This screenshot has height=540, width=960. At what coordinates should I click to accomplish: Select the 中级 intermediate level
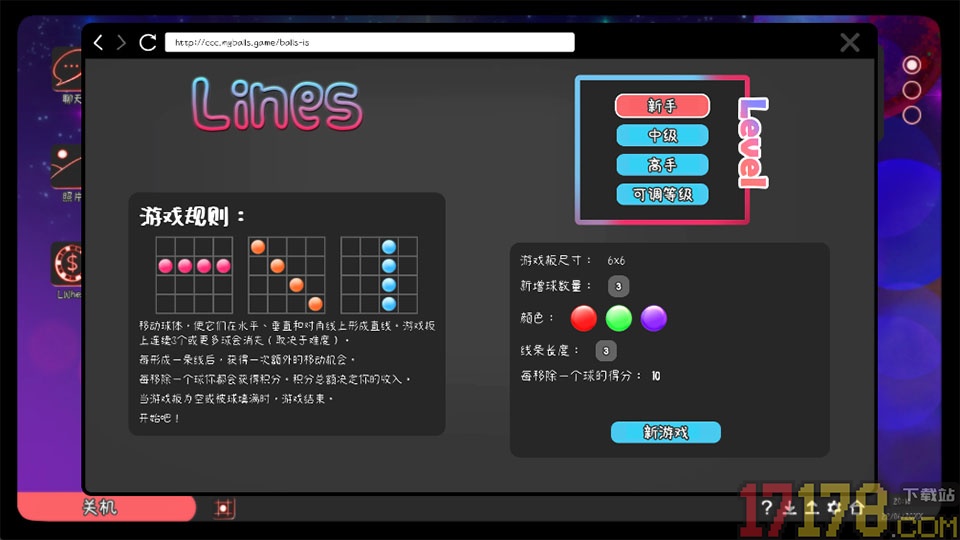click(662, 135)
